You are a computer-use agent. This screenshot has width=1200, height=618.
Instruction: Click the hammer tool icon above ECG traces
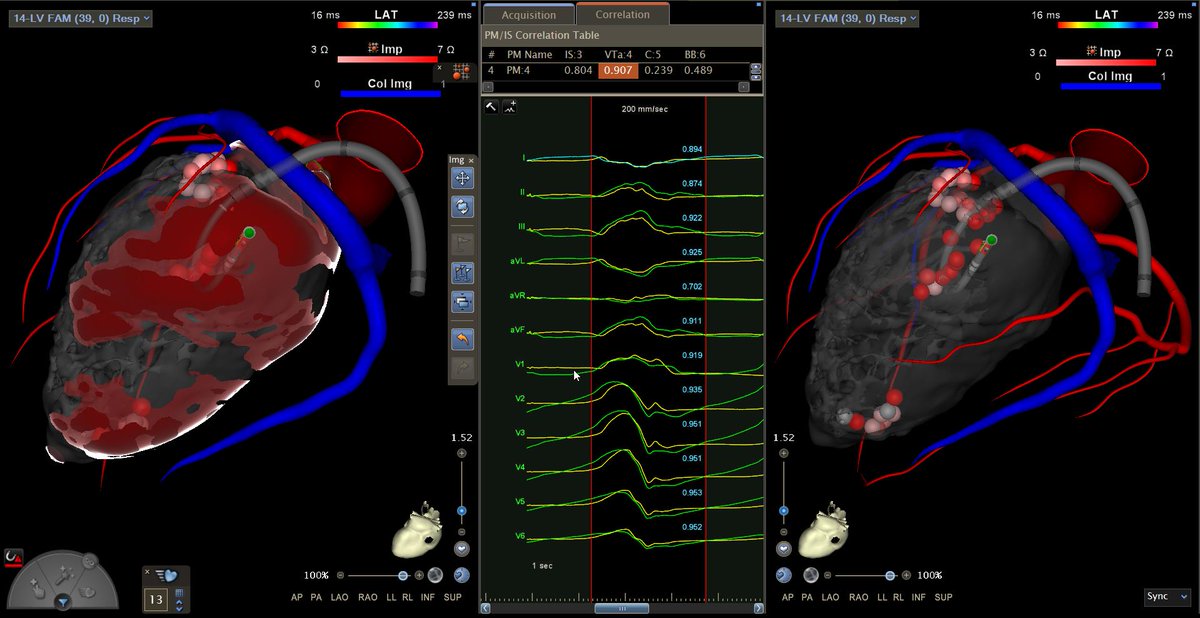pyautogui.click(x=492, y=105)
